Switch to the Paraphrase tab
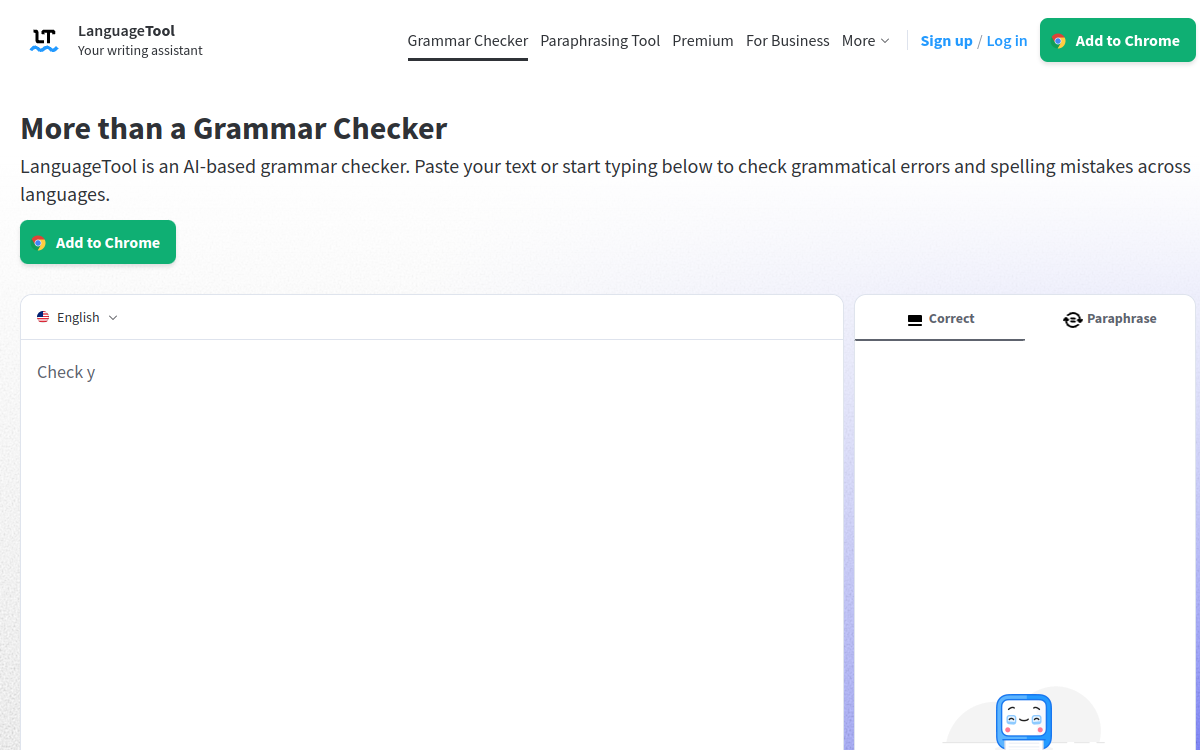 click(x=1110, y=319)
